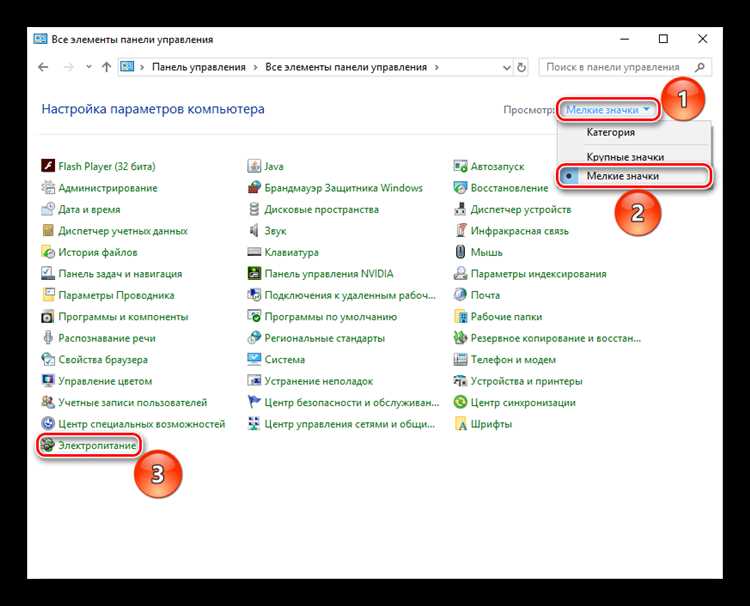Open the Автозапуск icon

pyautogui.click(x=460, y=166)
